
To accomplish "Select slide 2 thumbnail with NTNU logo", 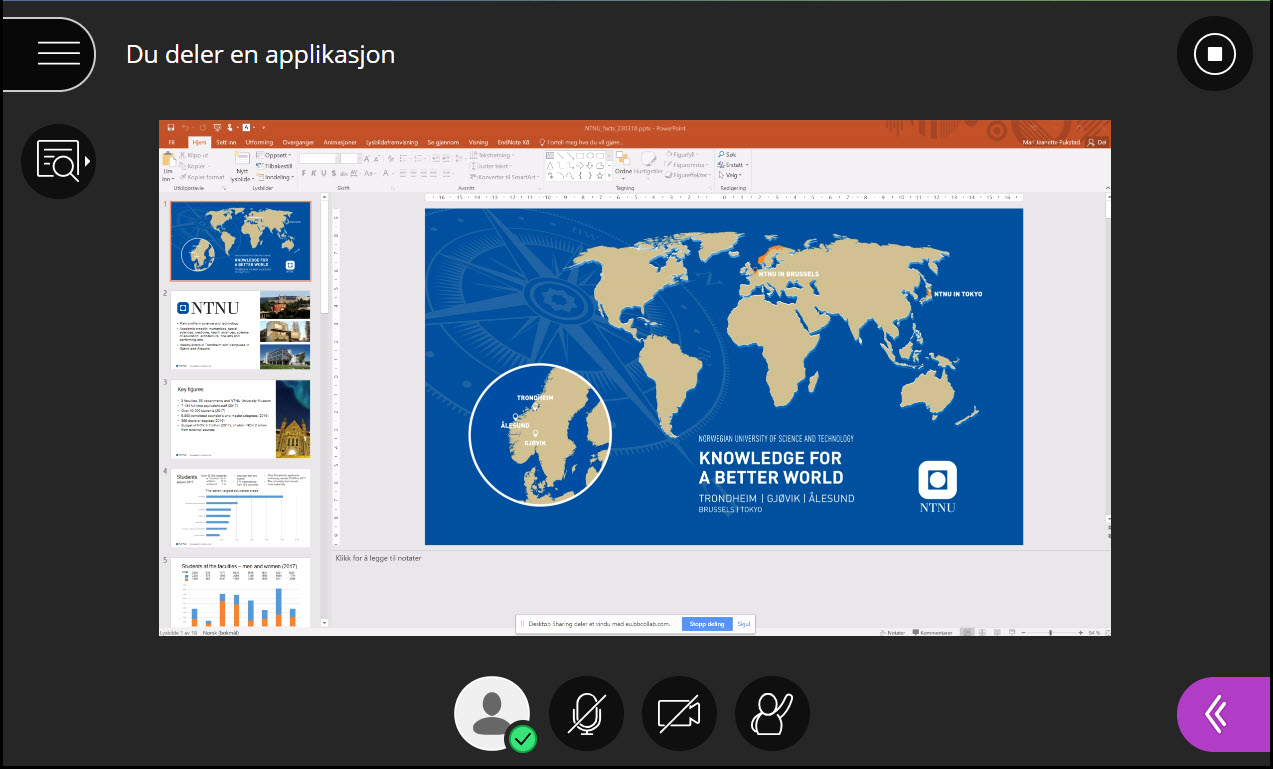I will pyautogui.click(x=240, y=330).
